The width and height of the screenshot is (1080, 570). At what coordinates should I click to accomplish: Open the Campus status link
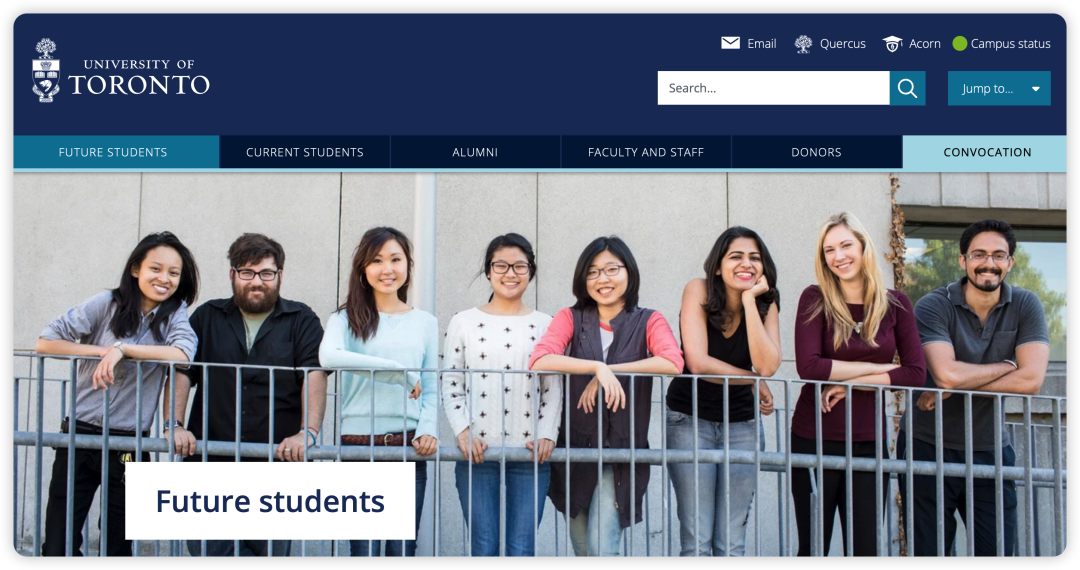click(1010, 43)
